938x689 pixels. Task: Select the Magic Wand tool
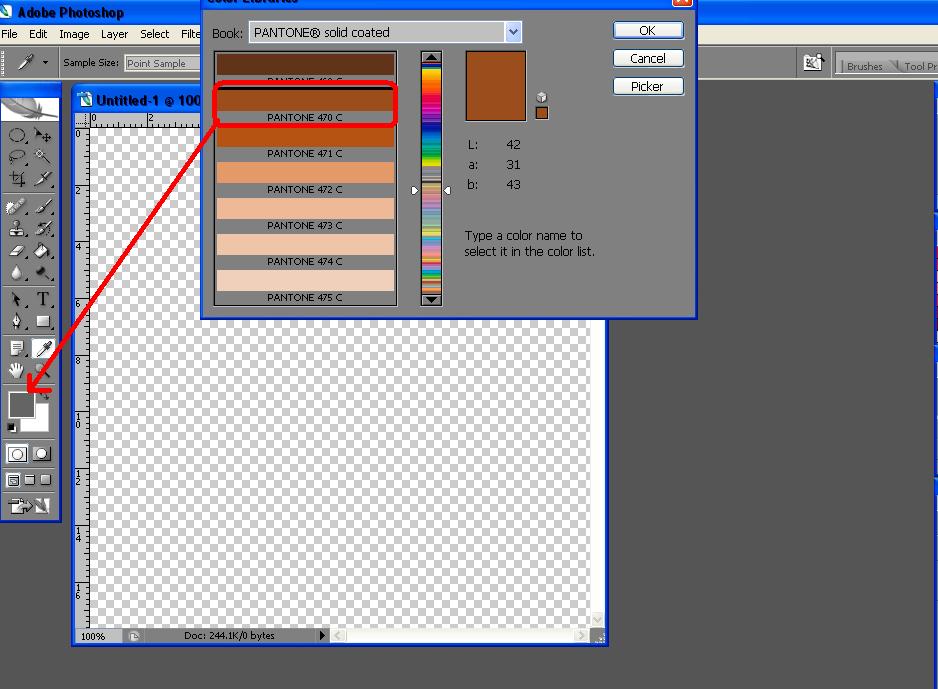[42, 157]
